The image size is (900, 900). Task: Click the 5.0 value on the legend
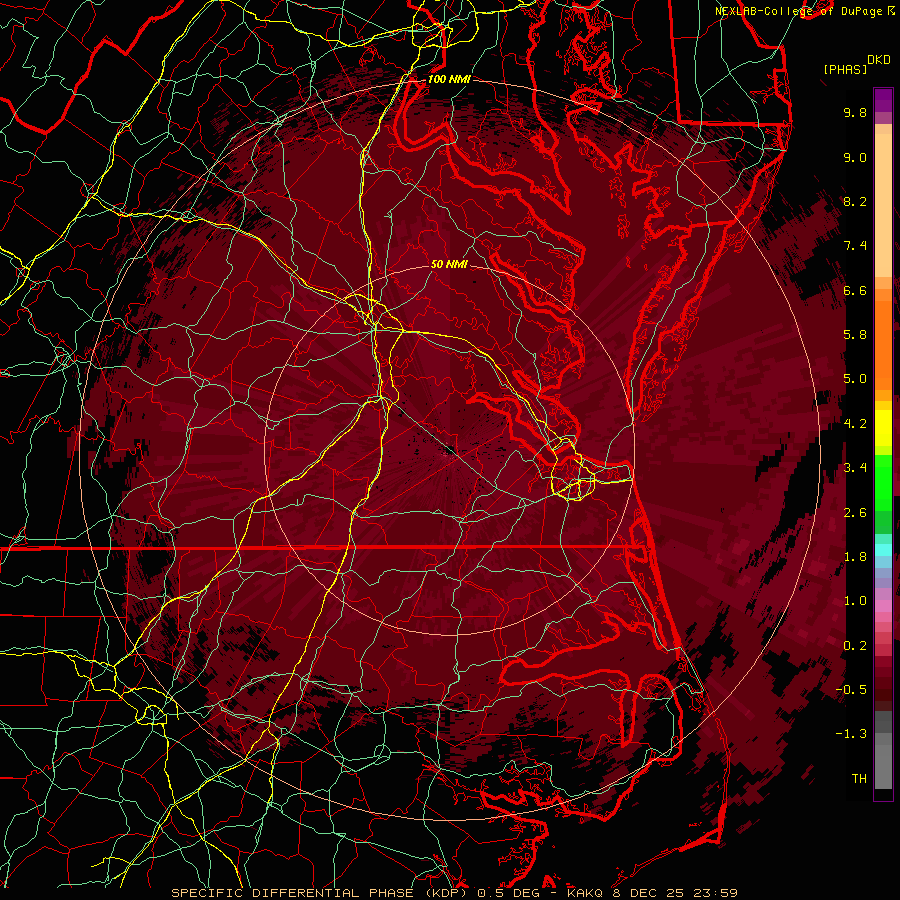tap(855, 379)
